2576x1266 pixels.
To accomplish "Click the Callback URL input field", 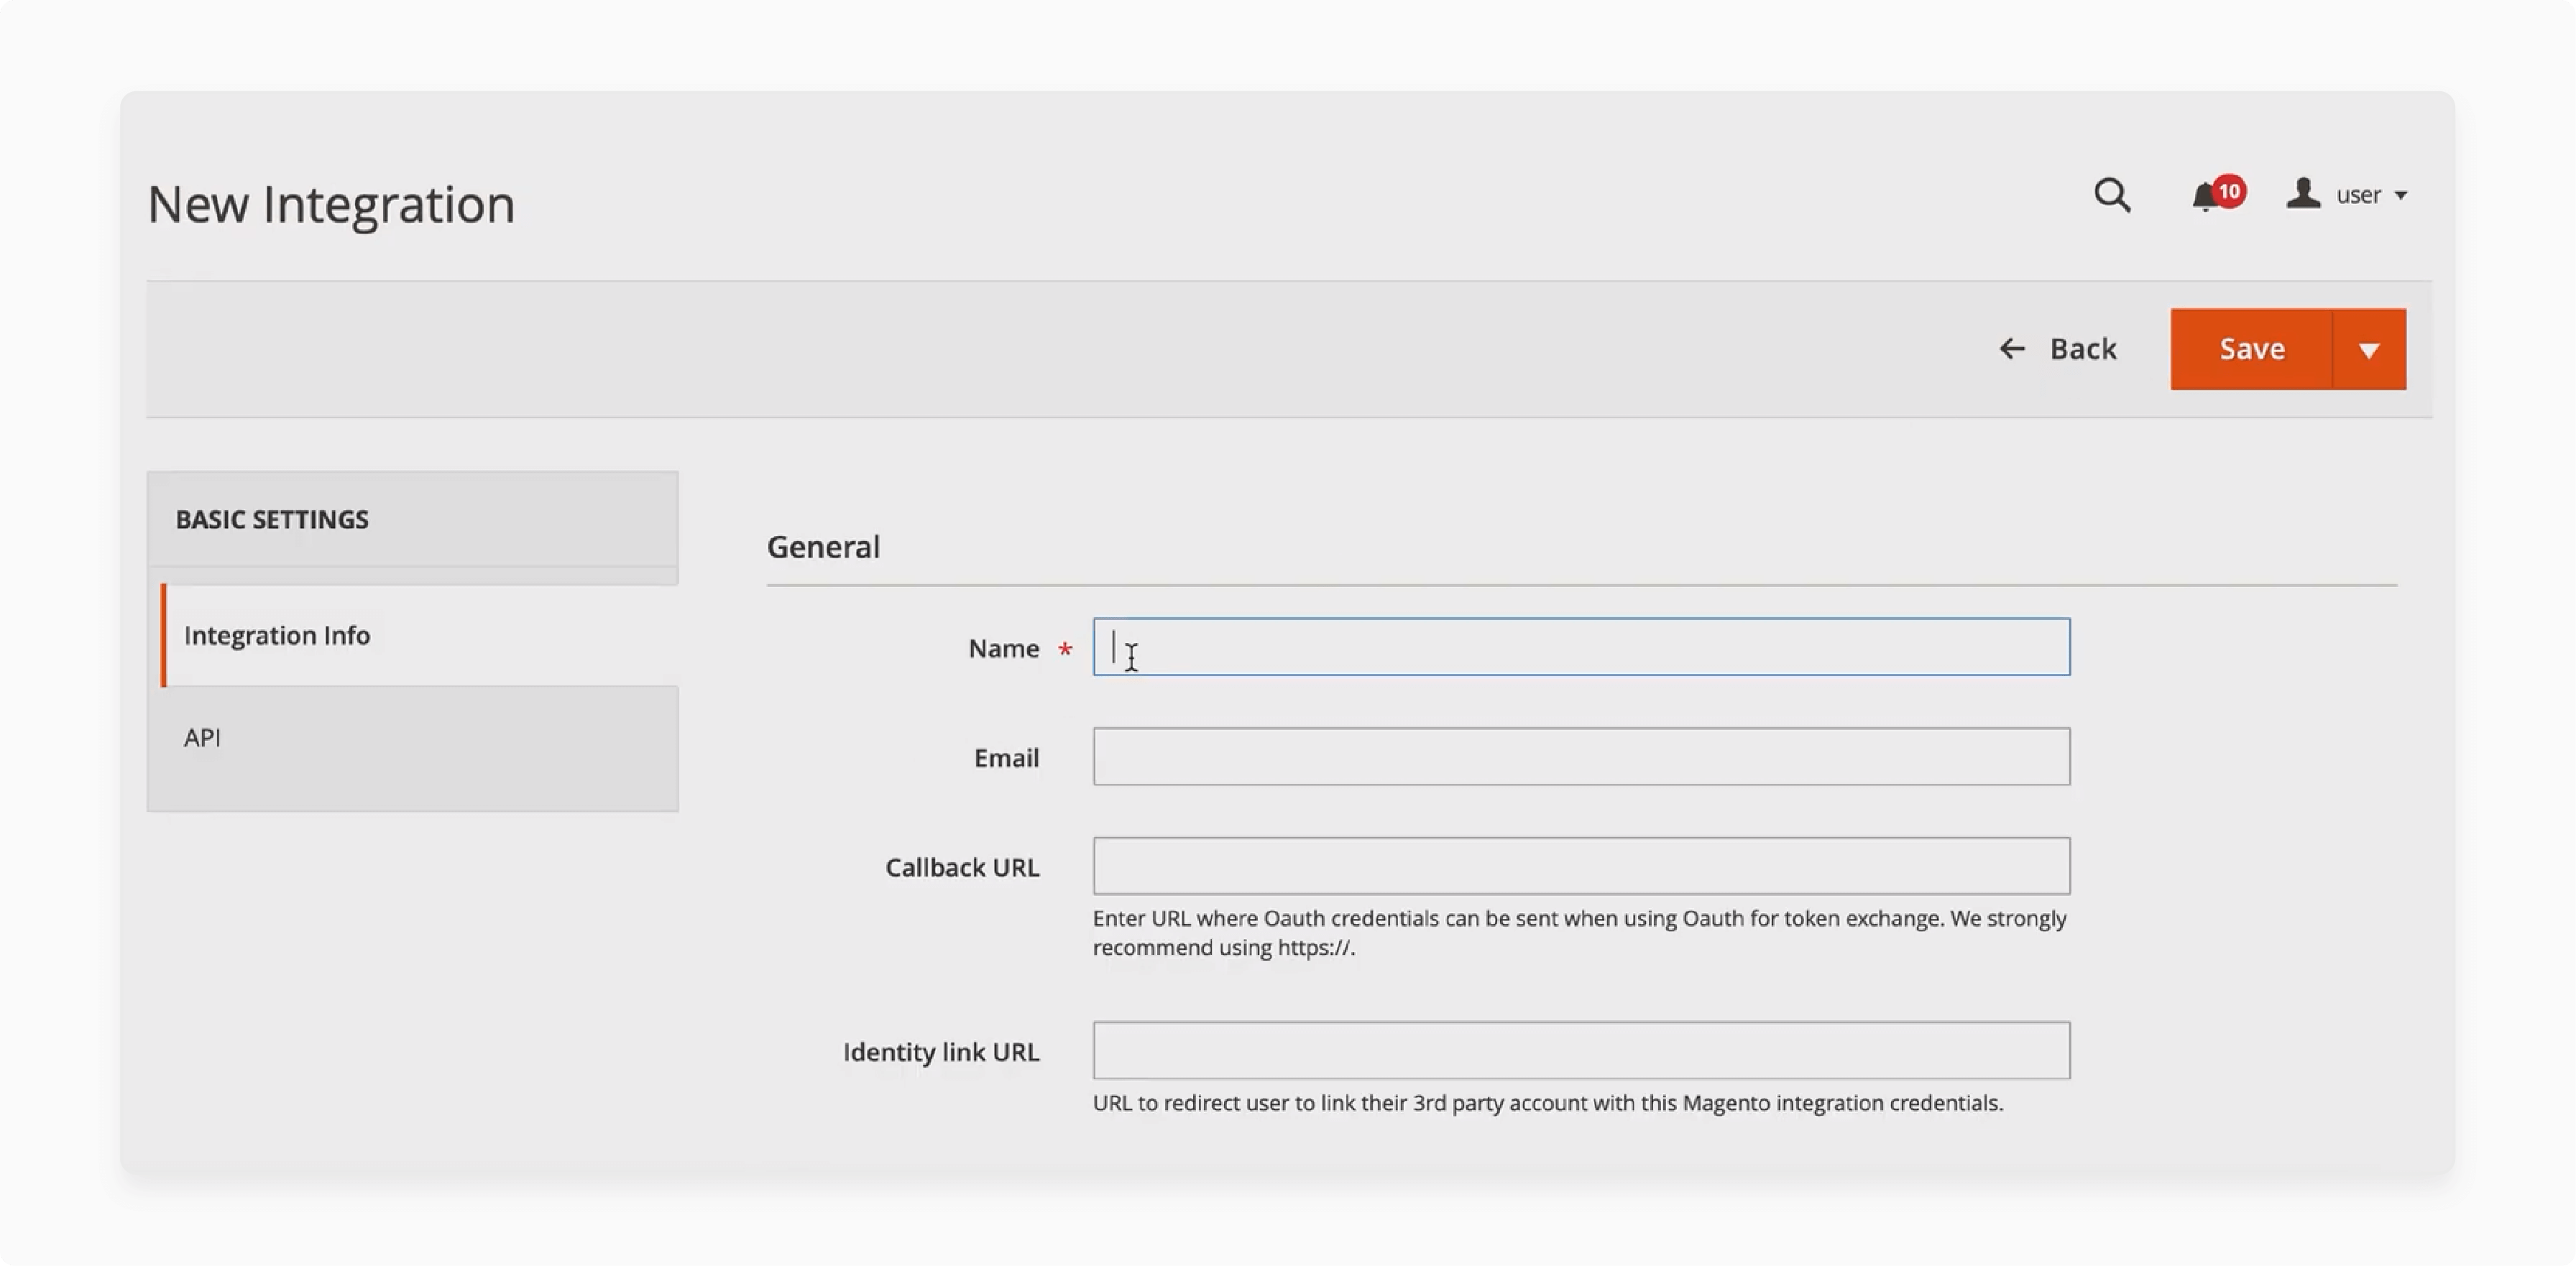I will click(1581, 866).
